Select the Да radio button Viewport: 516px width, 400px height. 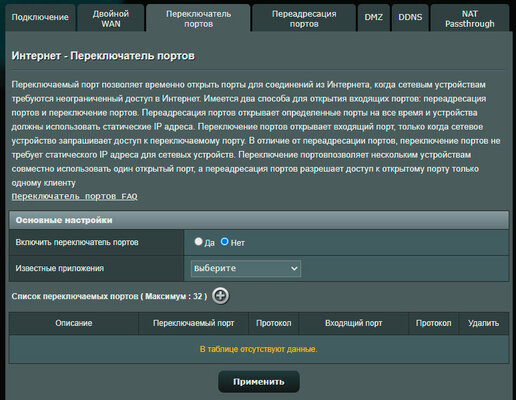tap(199, 241)
